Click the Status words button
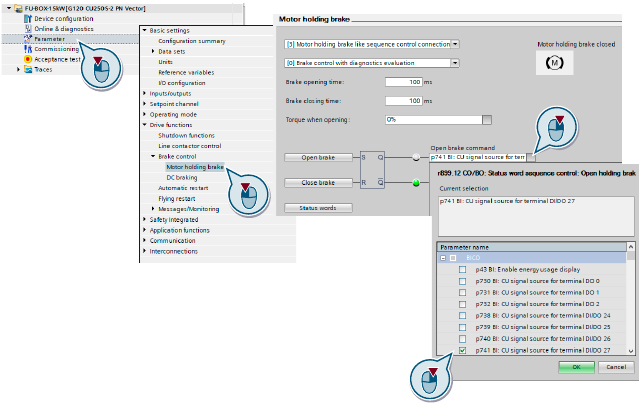 [318, 208]
